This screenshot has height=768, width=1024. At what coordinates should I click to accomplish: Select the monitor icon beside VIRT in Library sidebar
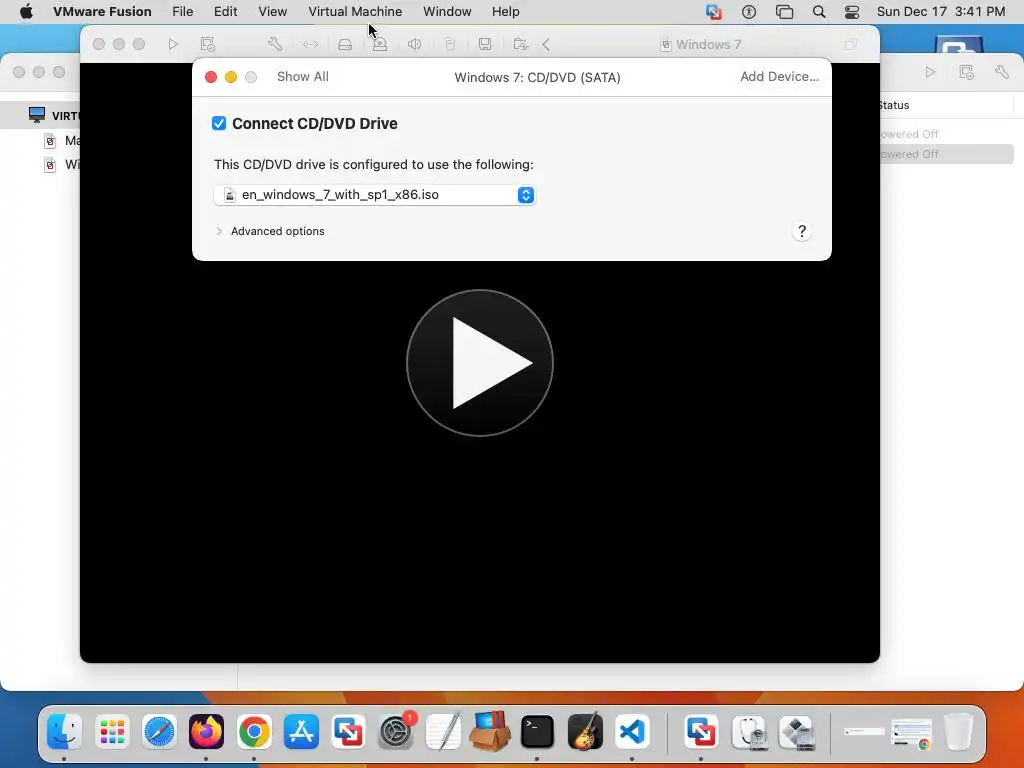pyautogui.click(x=37, y=115)
